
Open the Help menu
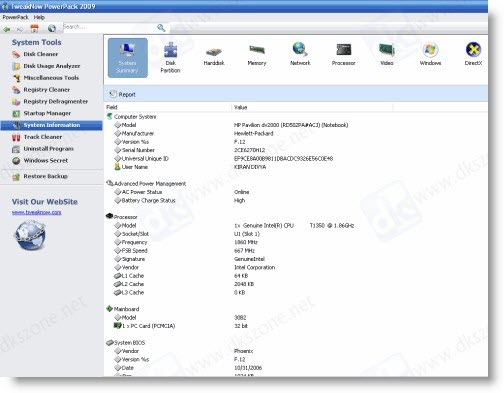tap(39, 17)
